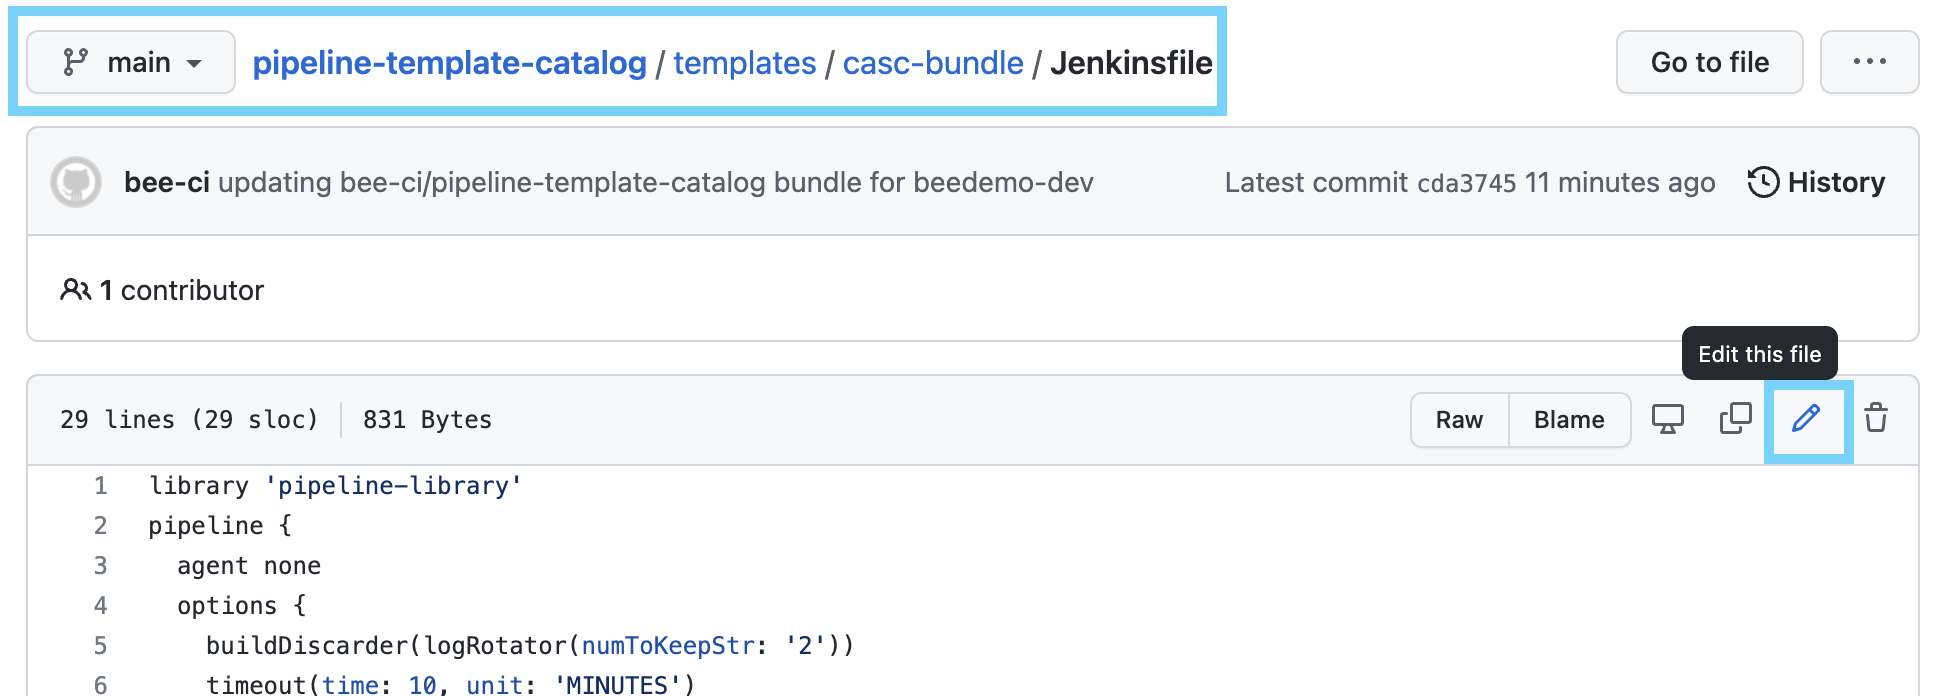This screenshot has height=696, width=1936.
Task: Click the 'options {' code line
Action: [242, 606]
